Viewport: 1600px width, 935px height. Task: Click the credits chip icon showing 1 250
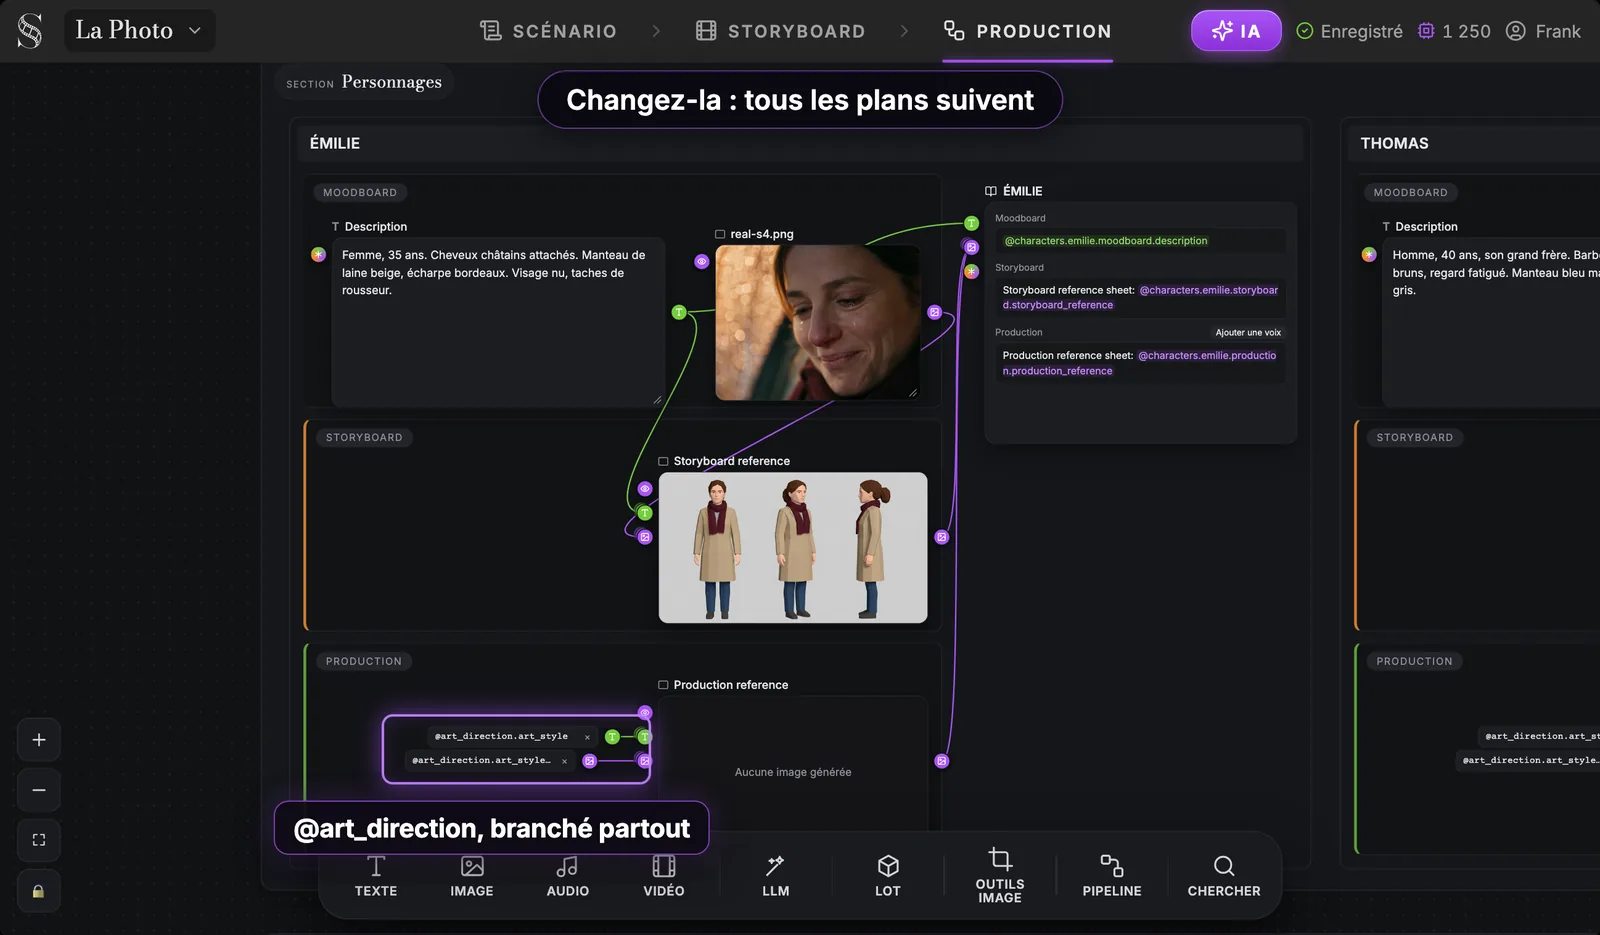point(1426,31)
